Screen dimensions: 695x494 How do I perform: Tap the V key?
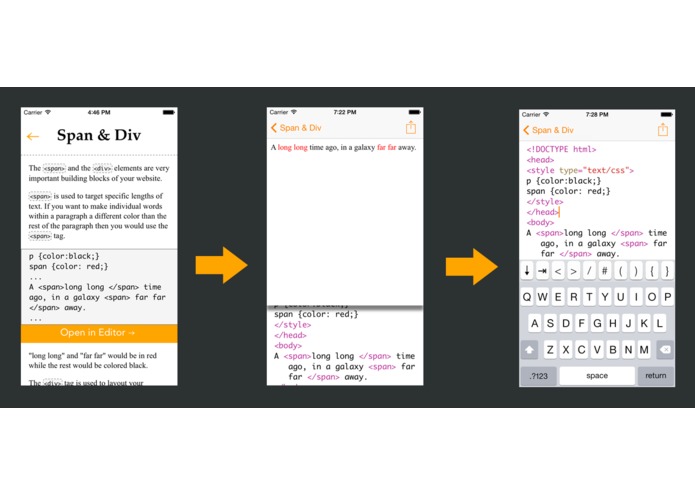597,350
